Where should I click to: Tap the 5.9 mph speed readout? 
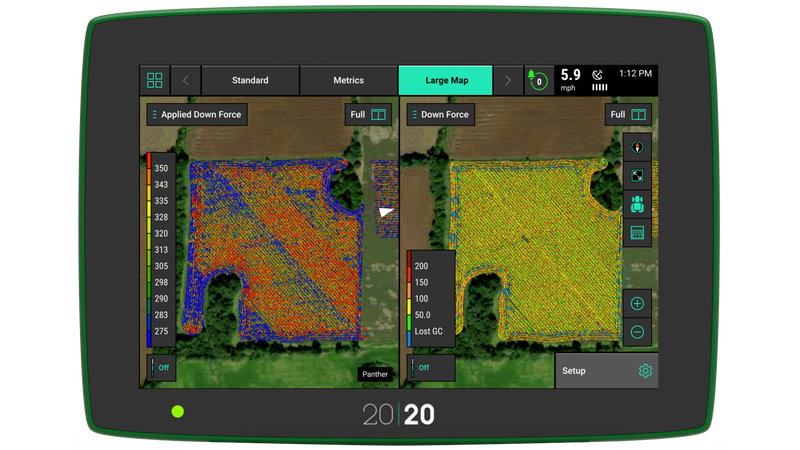coord(570,80)
